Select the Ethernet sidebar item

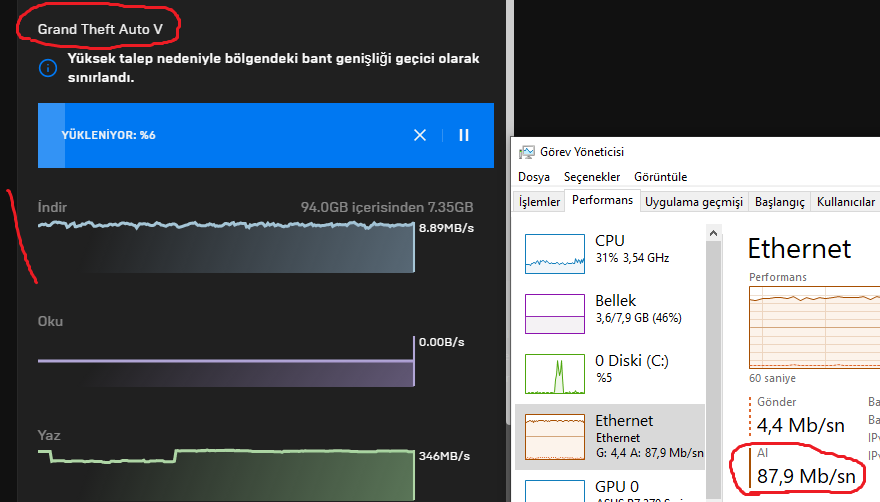pyautogui.click(x=610, y=437)
